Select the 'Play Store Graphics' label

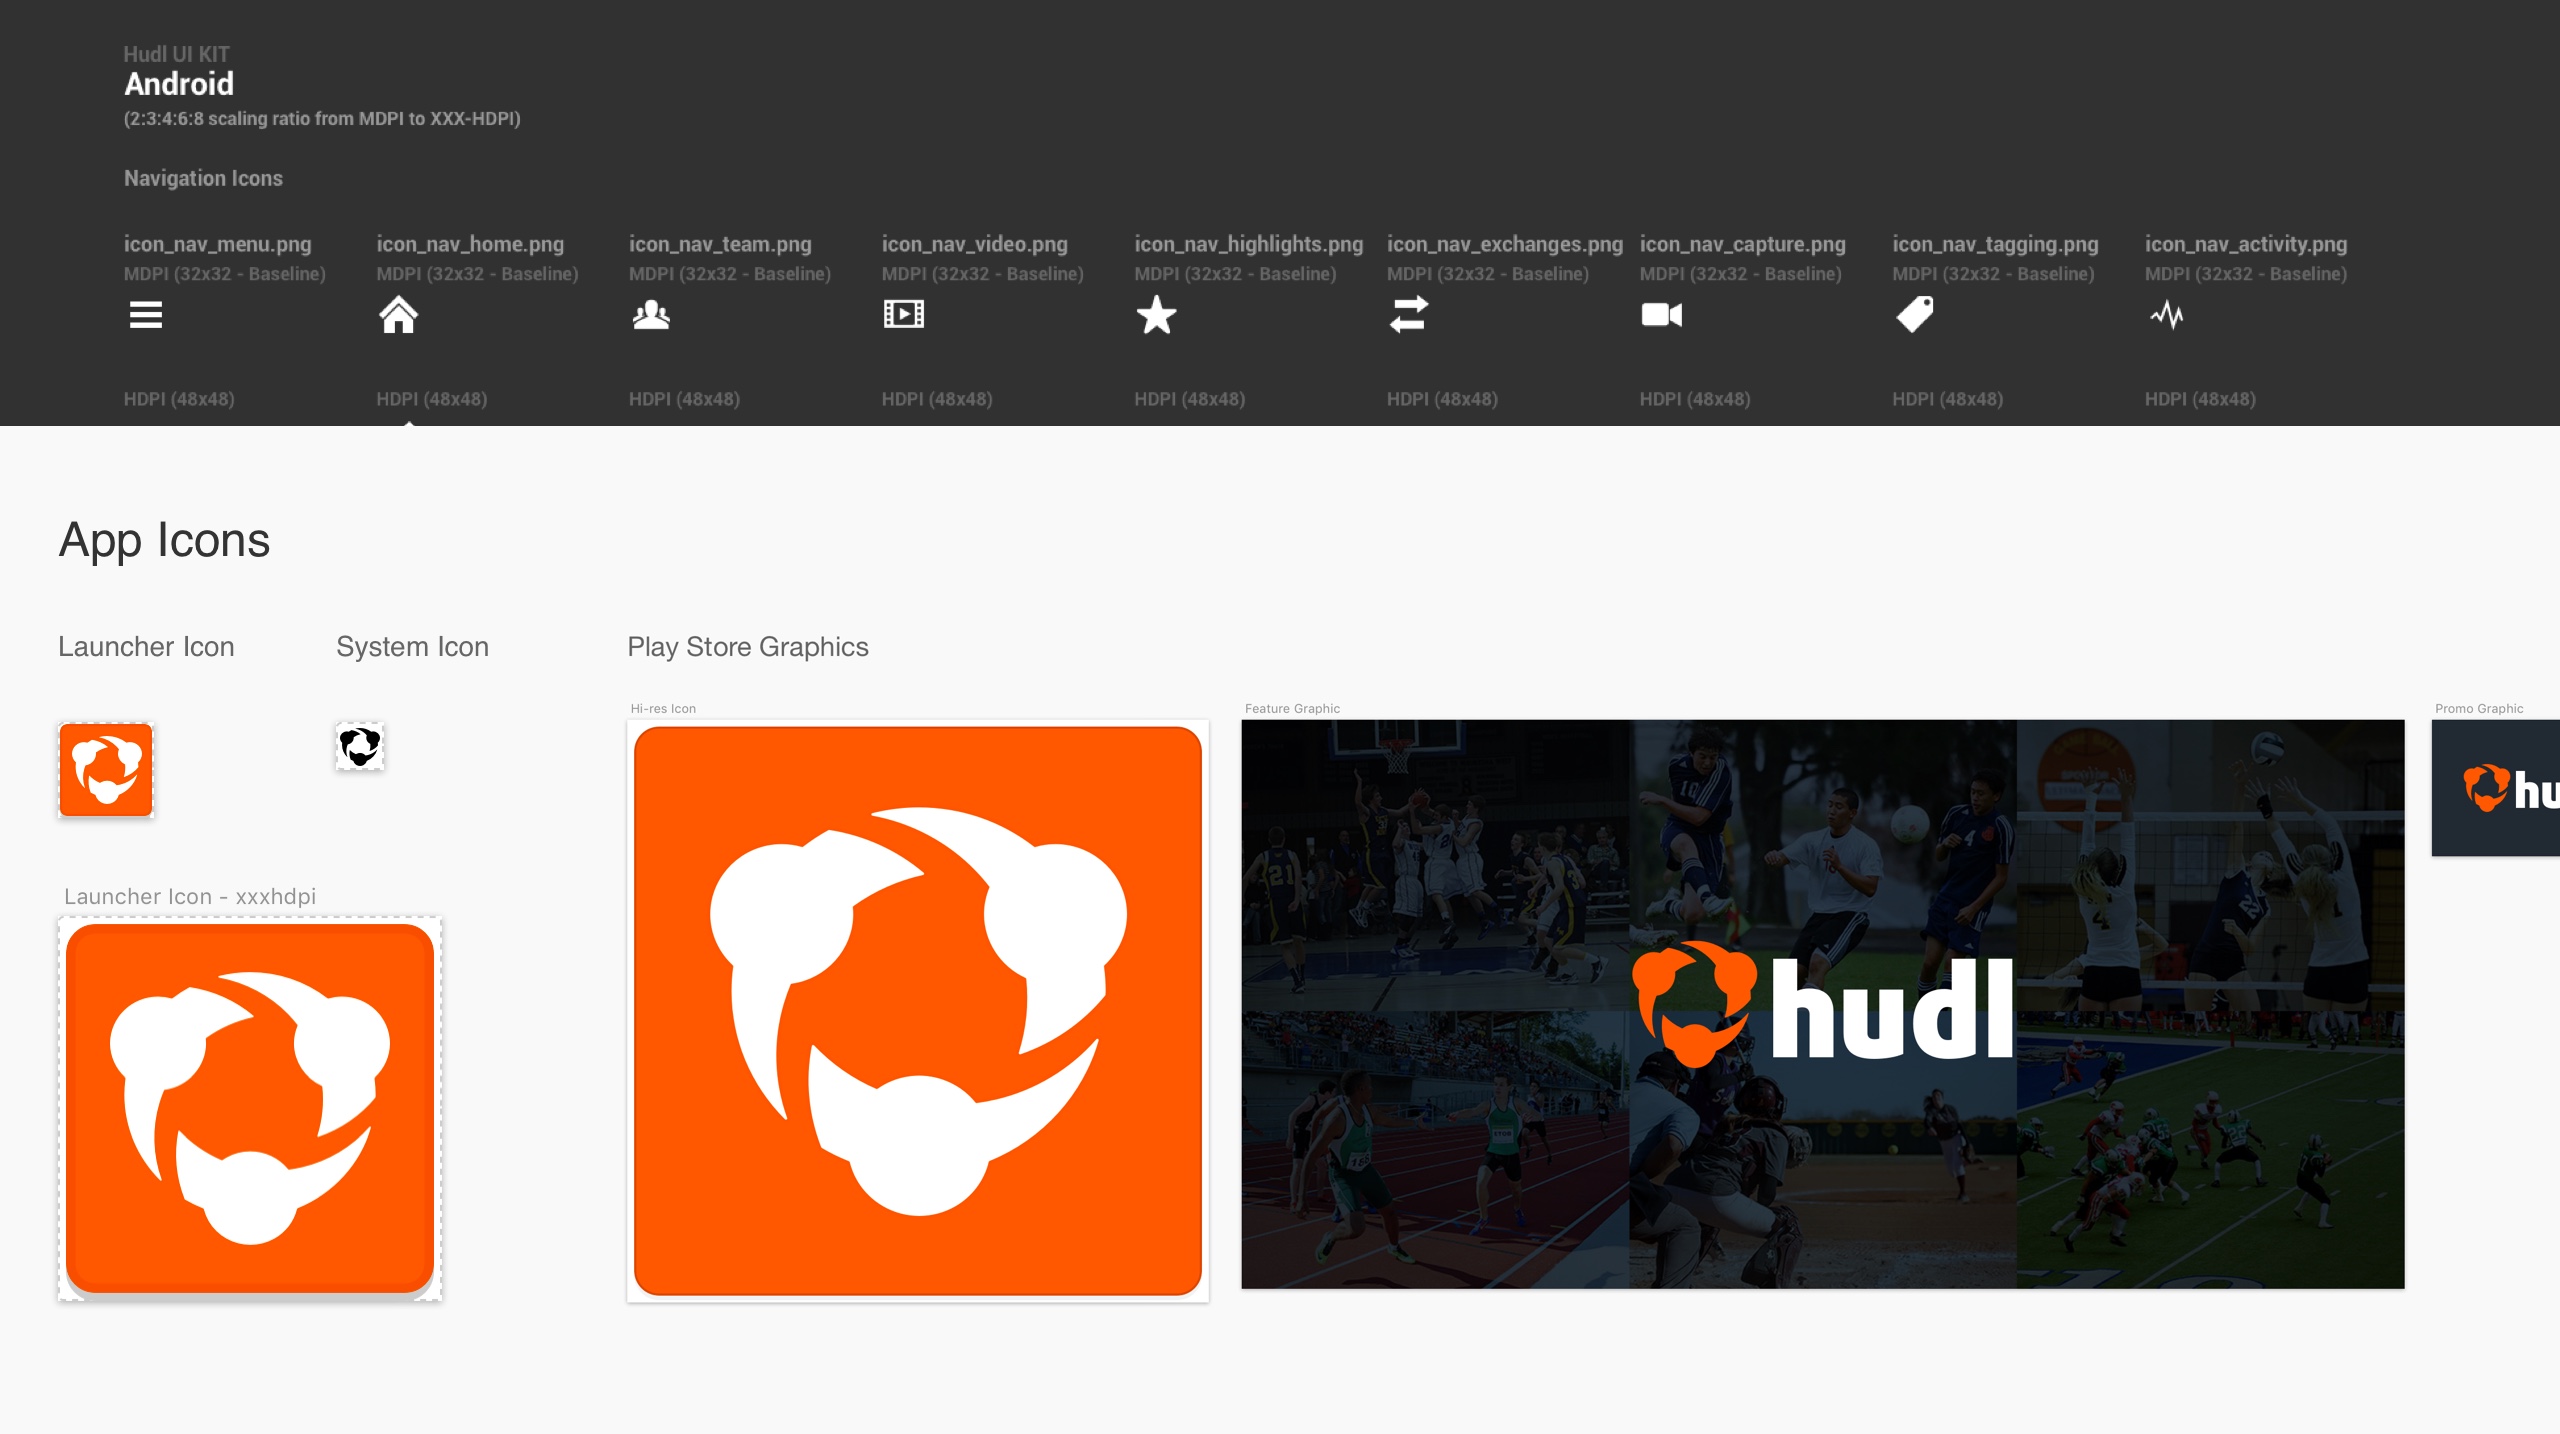(748, 647)
